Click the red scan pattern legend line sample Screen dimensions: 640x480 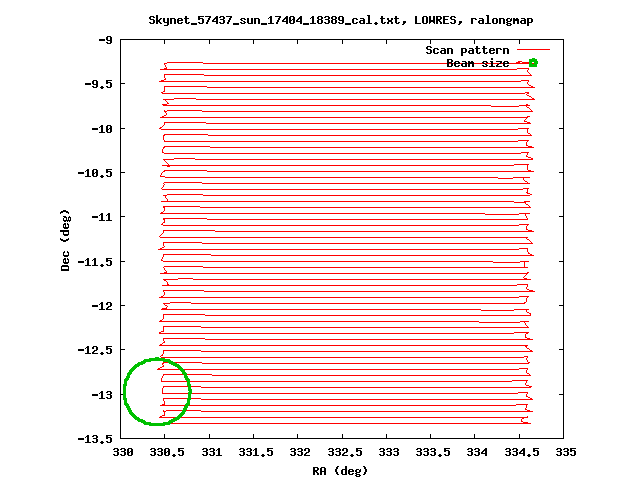533,49
